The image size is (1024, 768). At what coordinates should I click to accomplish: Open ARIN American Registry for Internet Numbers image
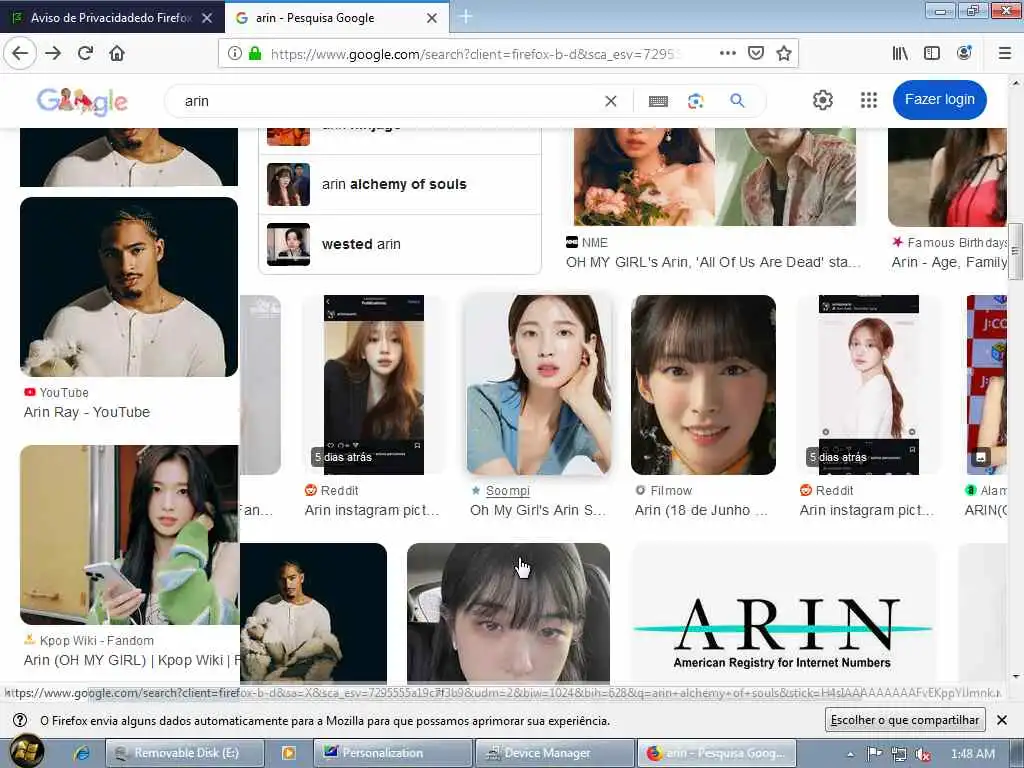pos(783,613)
